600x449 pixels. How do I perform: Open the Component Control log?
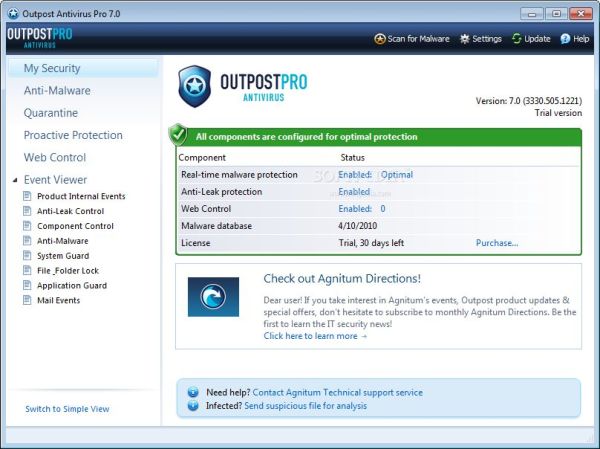tap(75, 226)
